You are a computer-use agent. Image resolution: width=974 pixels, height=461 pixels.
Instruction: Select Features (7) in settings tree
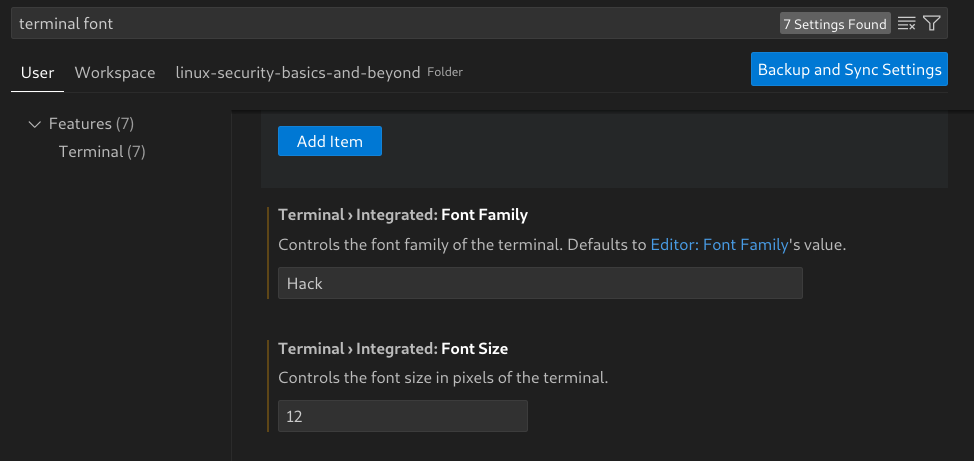[91, 124]
